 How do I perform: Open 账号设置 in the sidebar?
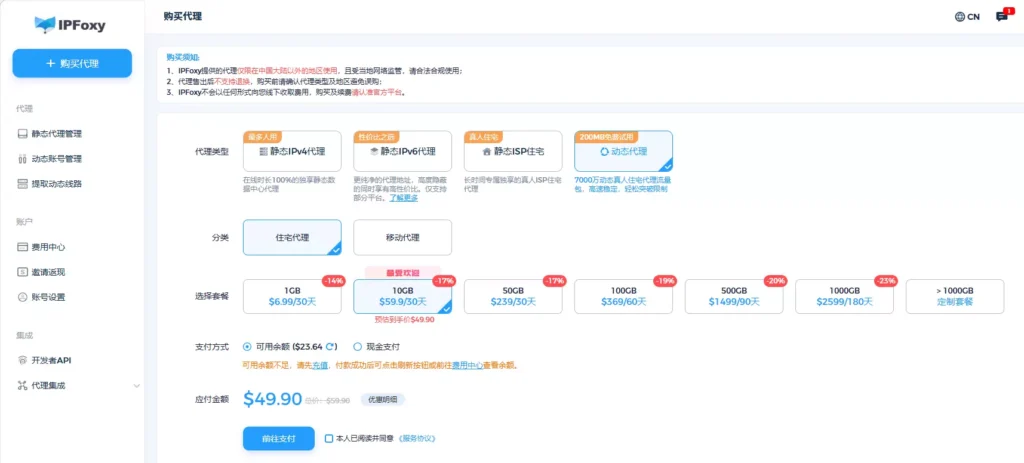(x=49, y=297)
